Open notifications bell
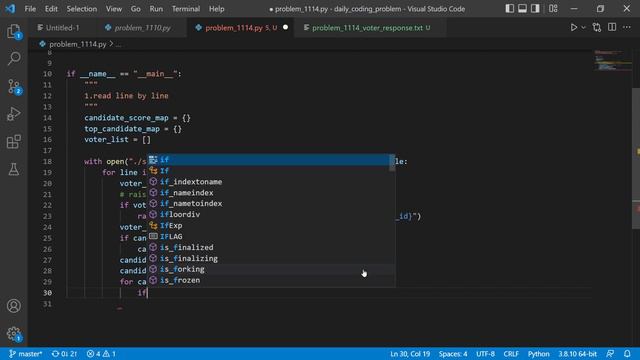 (627, 354)
